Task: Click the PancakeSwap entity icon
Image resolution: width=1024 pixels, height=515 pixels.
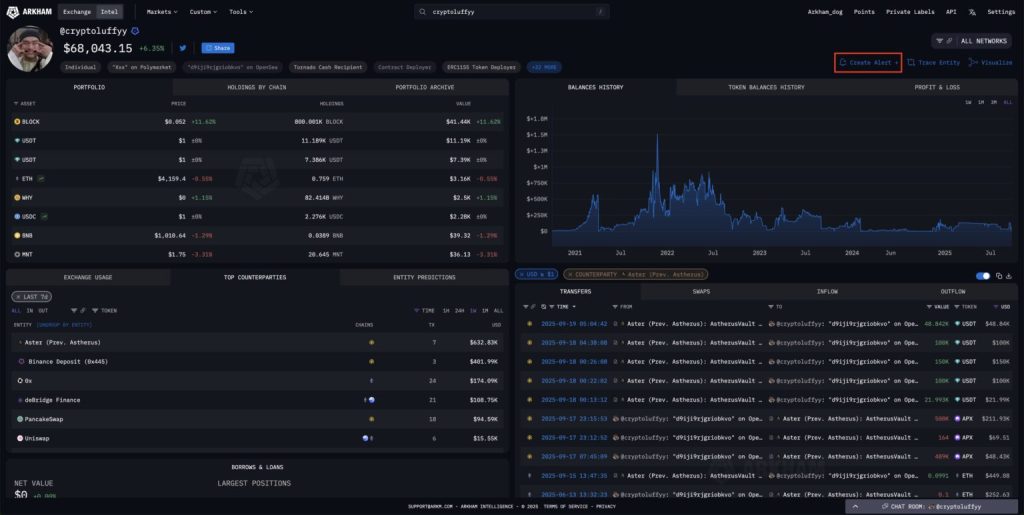Action: (x=20, y=419)
